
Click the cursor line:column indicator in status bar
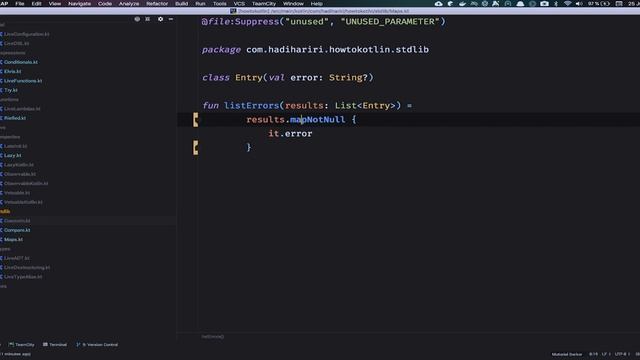[x=593, y=354]
